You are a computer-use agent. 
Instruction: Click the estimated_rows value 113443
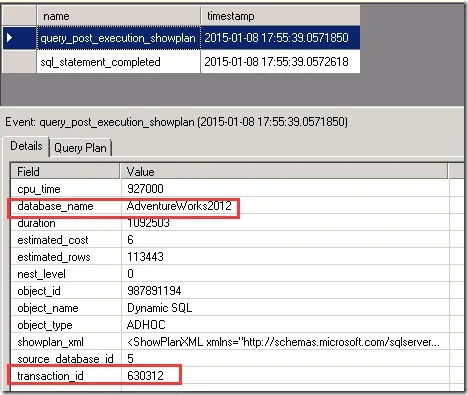(145, 257)
